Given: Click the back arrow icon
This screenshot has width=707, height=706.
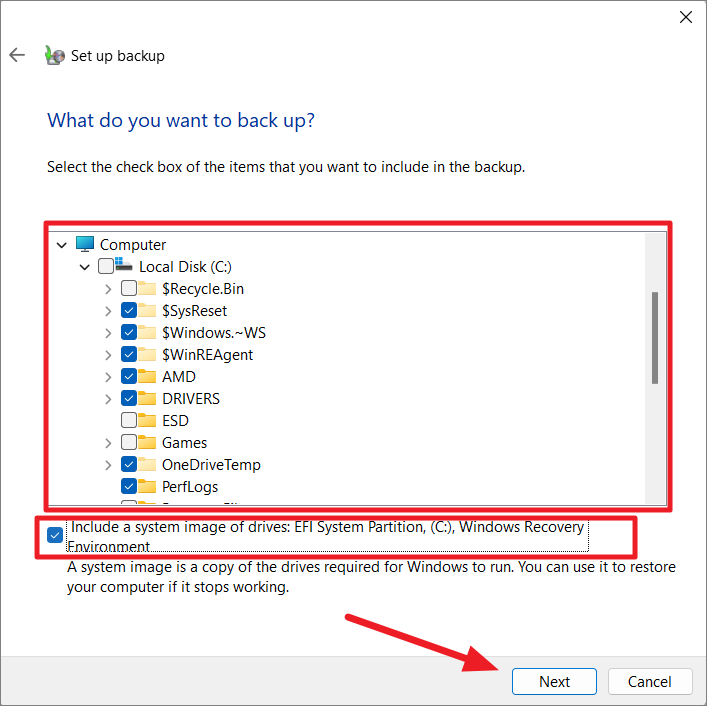Looking at the screenshot, I should pos(17,55).
